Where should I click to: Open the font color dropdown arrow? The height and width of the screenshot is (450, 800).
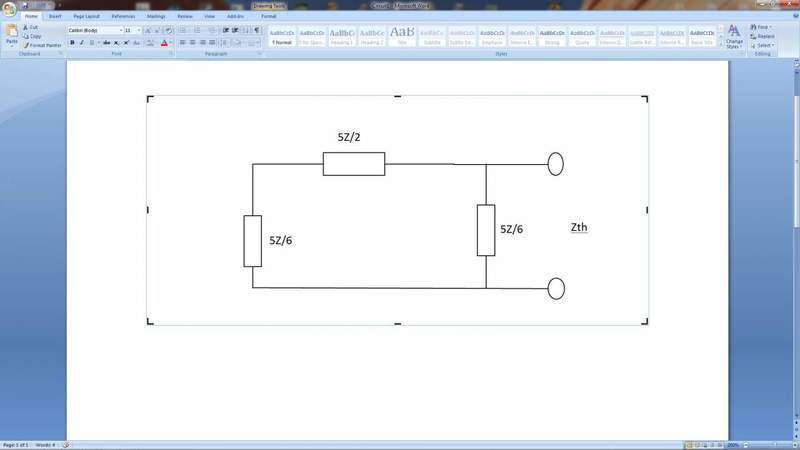[x=170, y=43]
